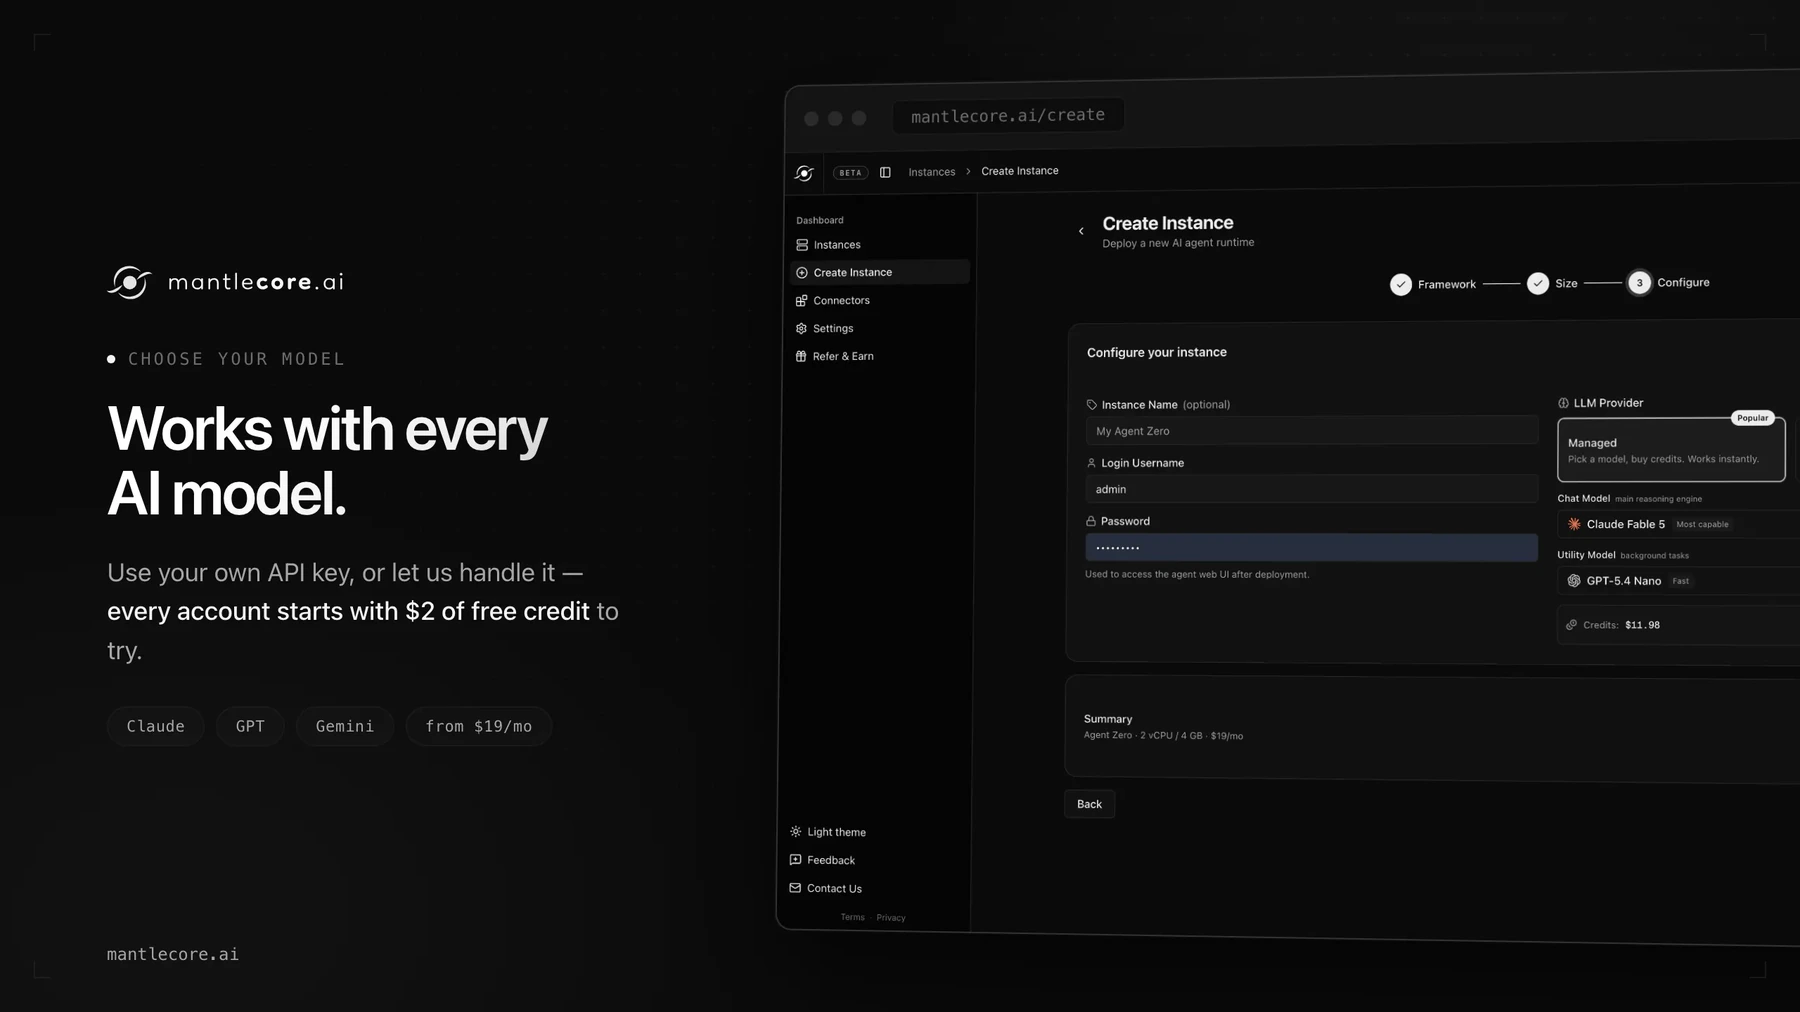The image size is (1800, 1012).
Task: Click the mantlecore.ai logo on the left banner
Action: click(225, 282)
